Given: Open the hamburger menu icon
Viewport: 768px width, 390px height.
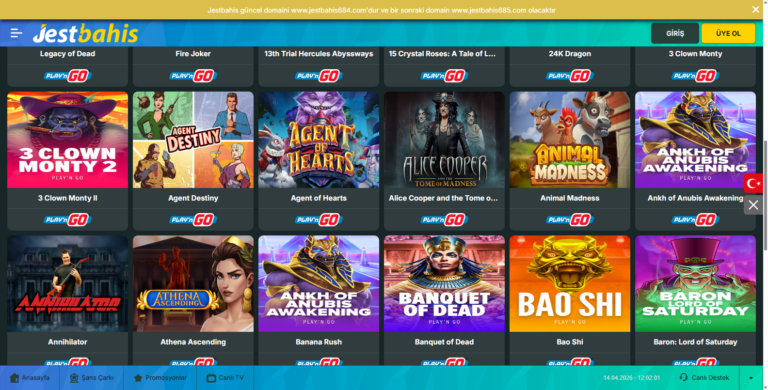Looking at the screenshot, I should 16,33.
